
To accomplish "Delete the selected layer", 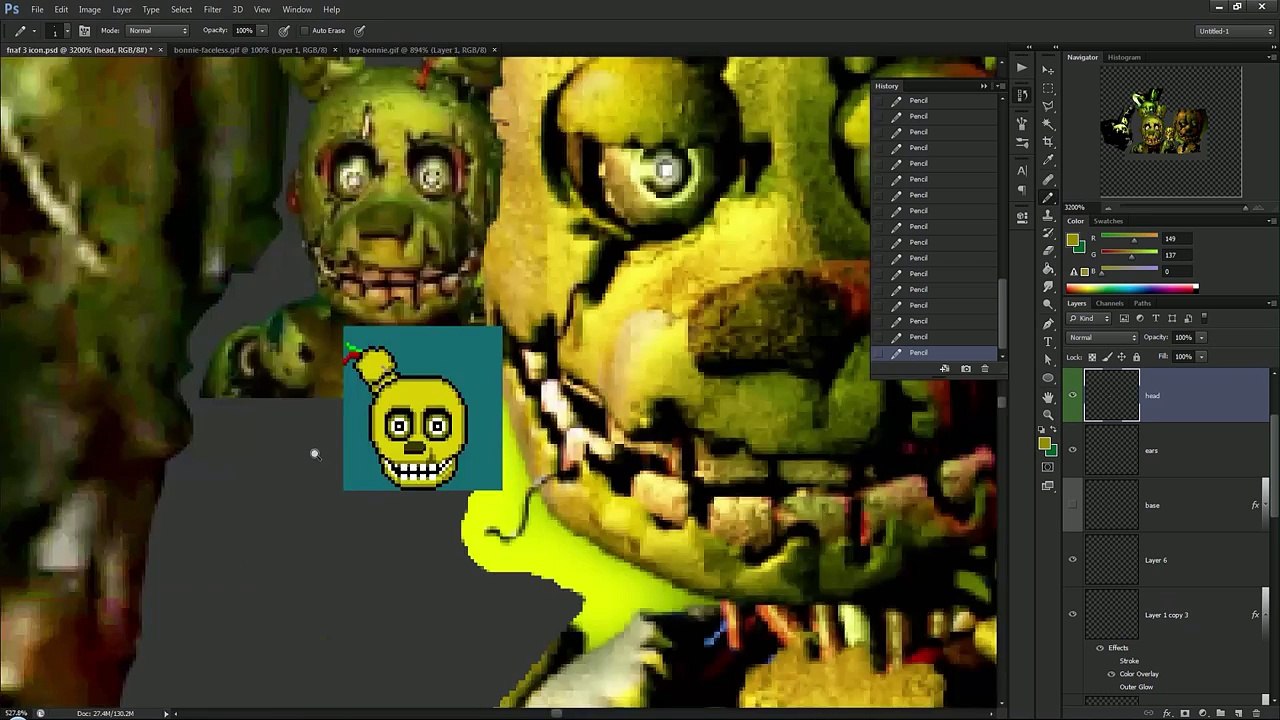I will point(1257,713).
